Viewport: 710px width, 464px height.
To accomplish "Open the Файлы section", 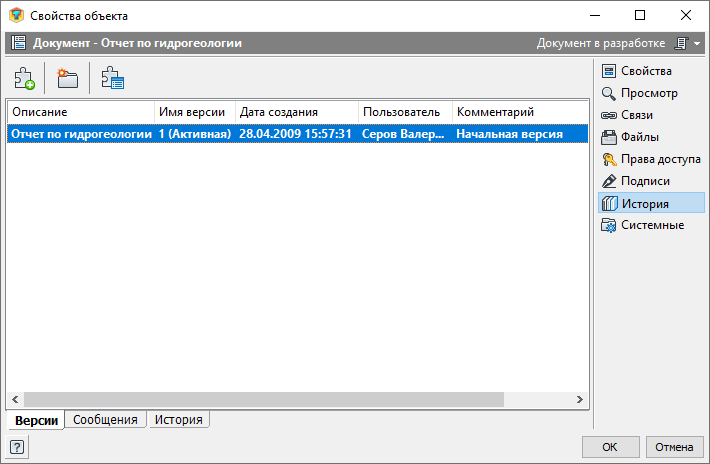I will point(639,137).
